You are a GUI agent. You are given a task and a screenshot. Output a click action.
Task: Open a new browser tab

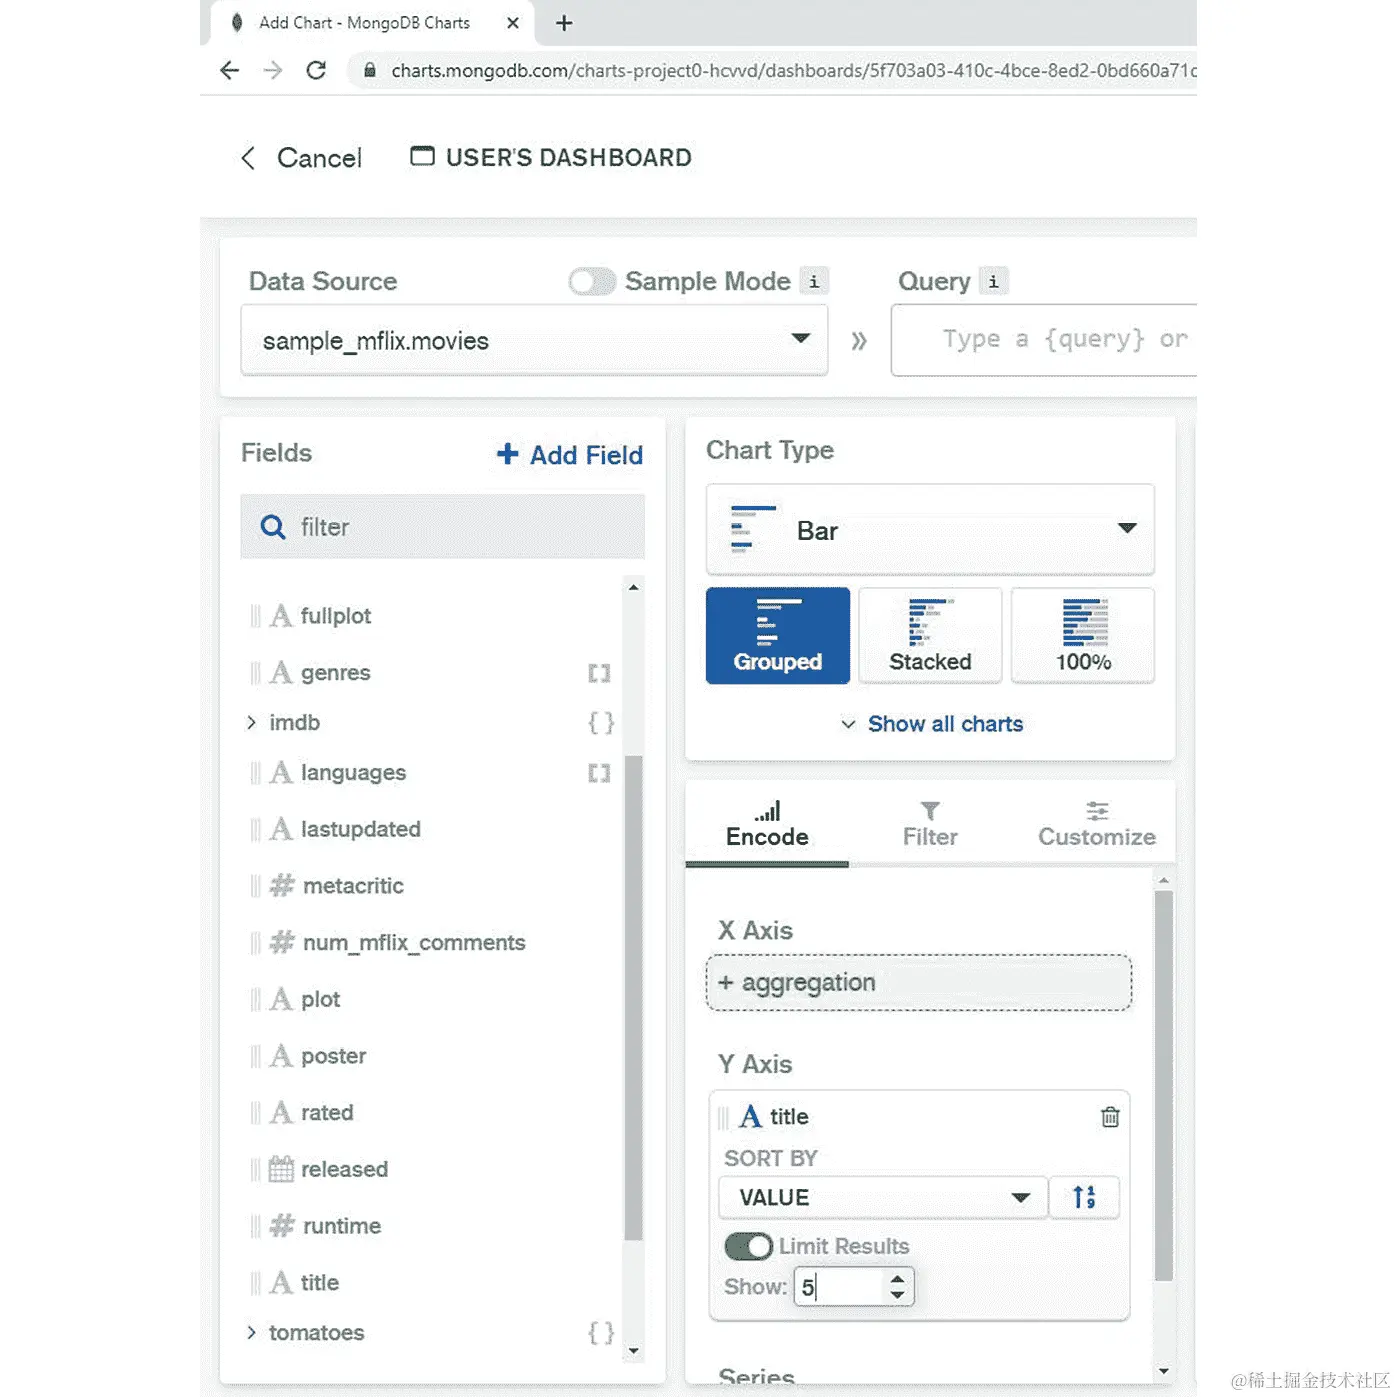(564, 23)
